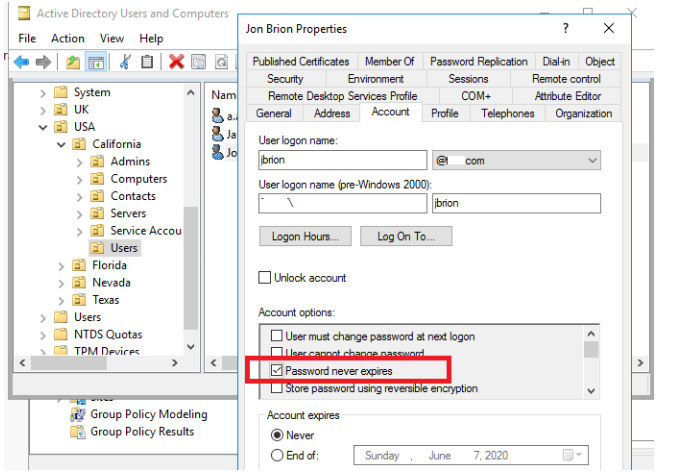Screen dimensions: 676x472
Task: Expand the System node in tree
Action: (x=43, y=93)
